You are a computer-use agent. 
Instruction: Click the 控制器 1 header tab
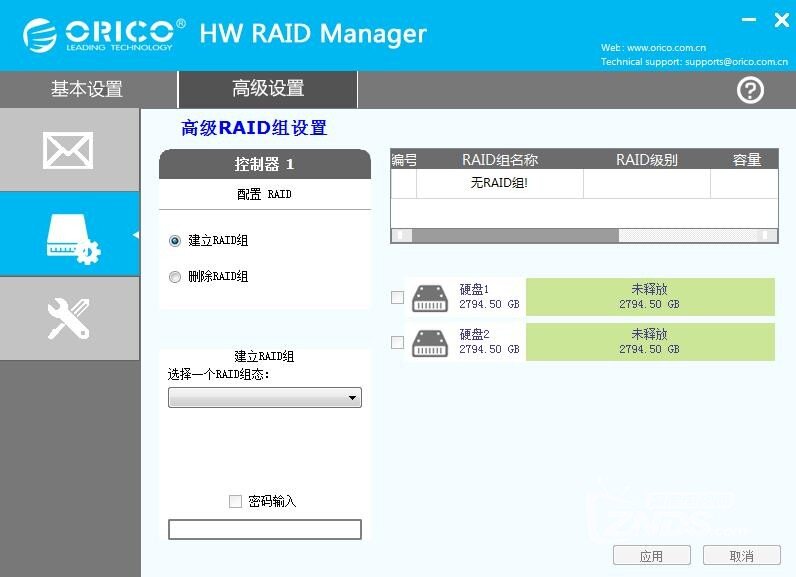pos(264,164)
